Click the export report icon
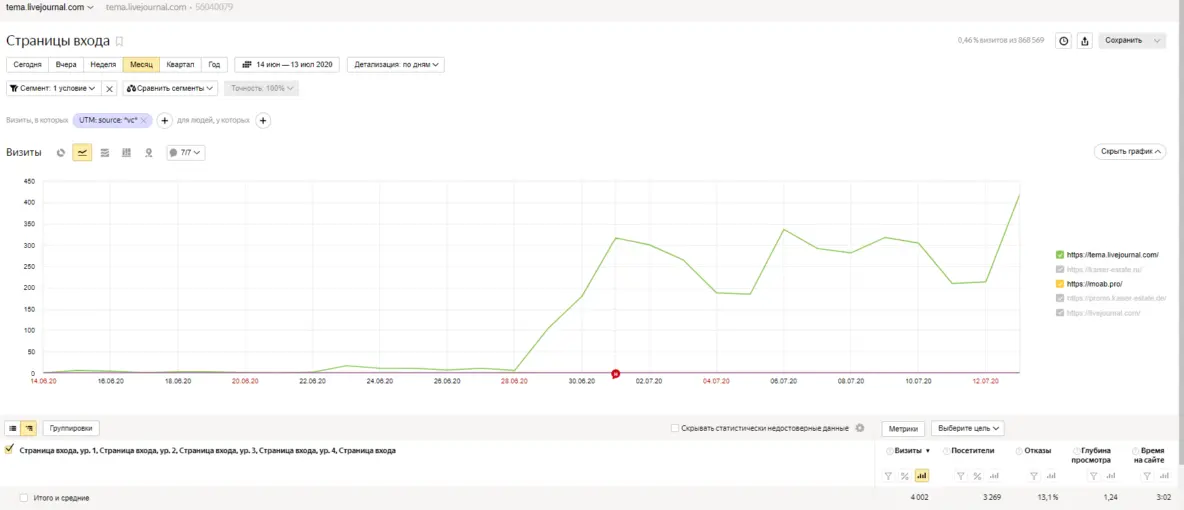Screen dimensions: 1184x510 coord(1084,41)
